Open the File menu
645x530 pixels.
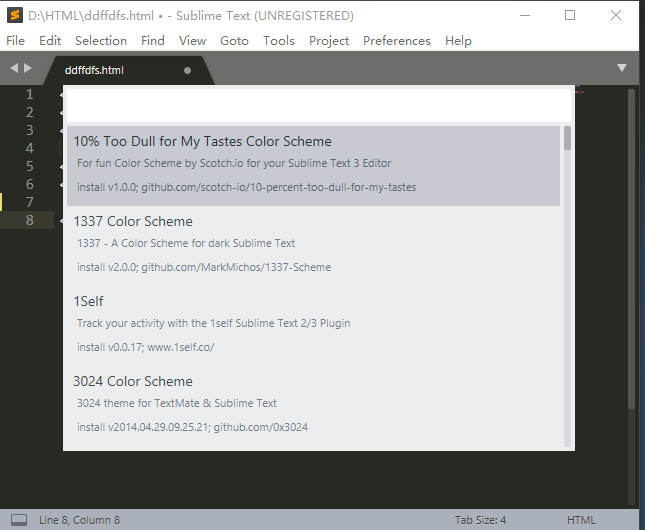tap(16, 41)
